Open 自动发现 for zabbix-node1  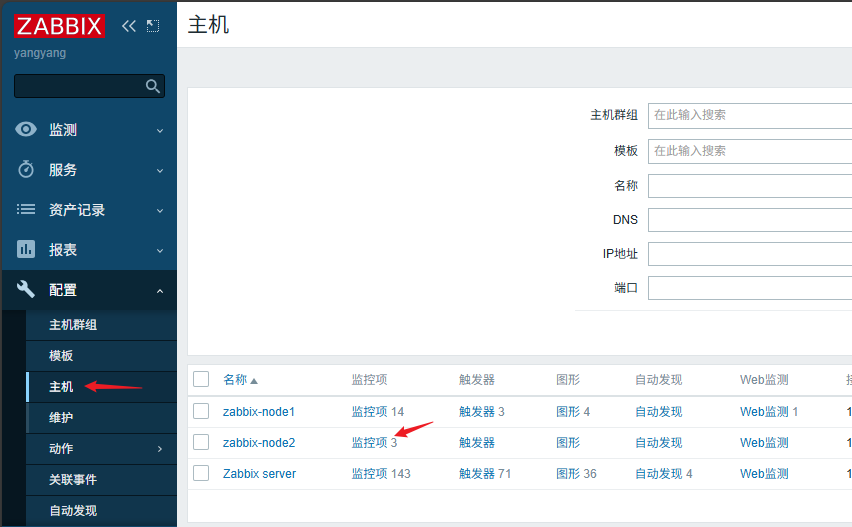(659, 412)
